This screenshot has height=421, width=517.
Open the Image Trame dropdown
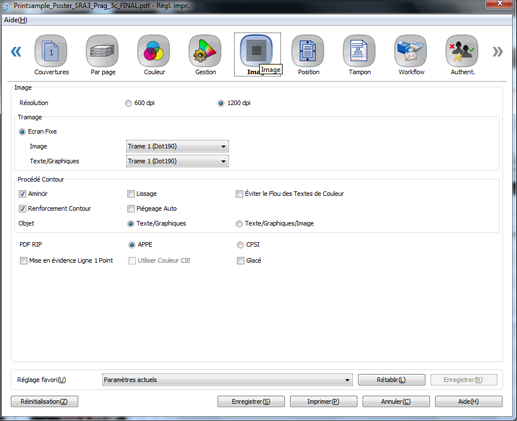pyautogui.click(x=177, y=146)
